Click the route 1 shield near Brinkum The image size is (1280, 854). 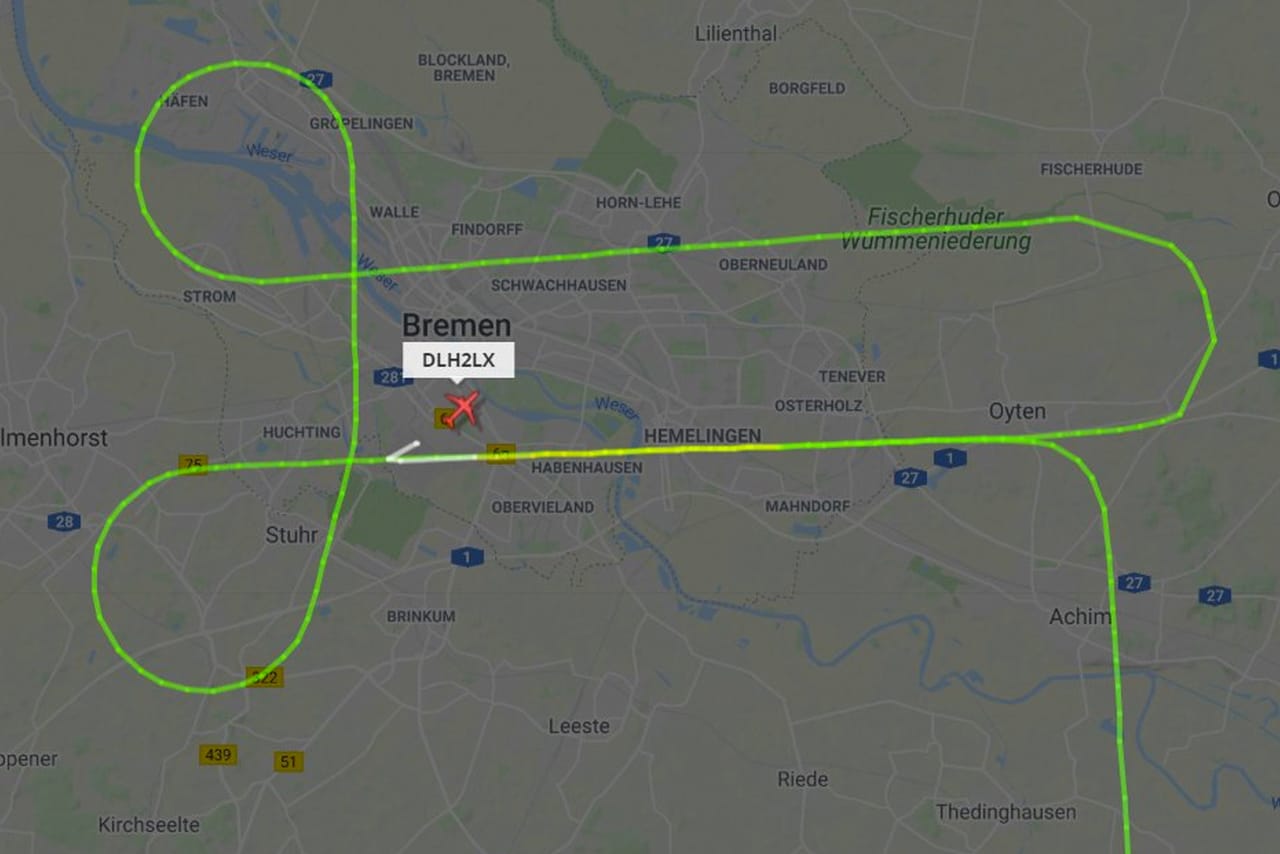pos(467,556)
